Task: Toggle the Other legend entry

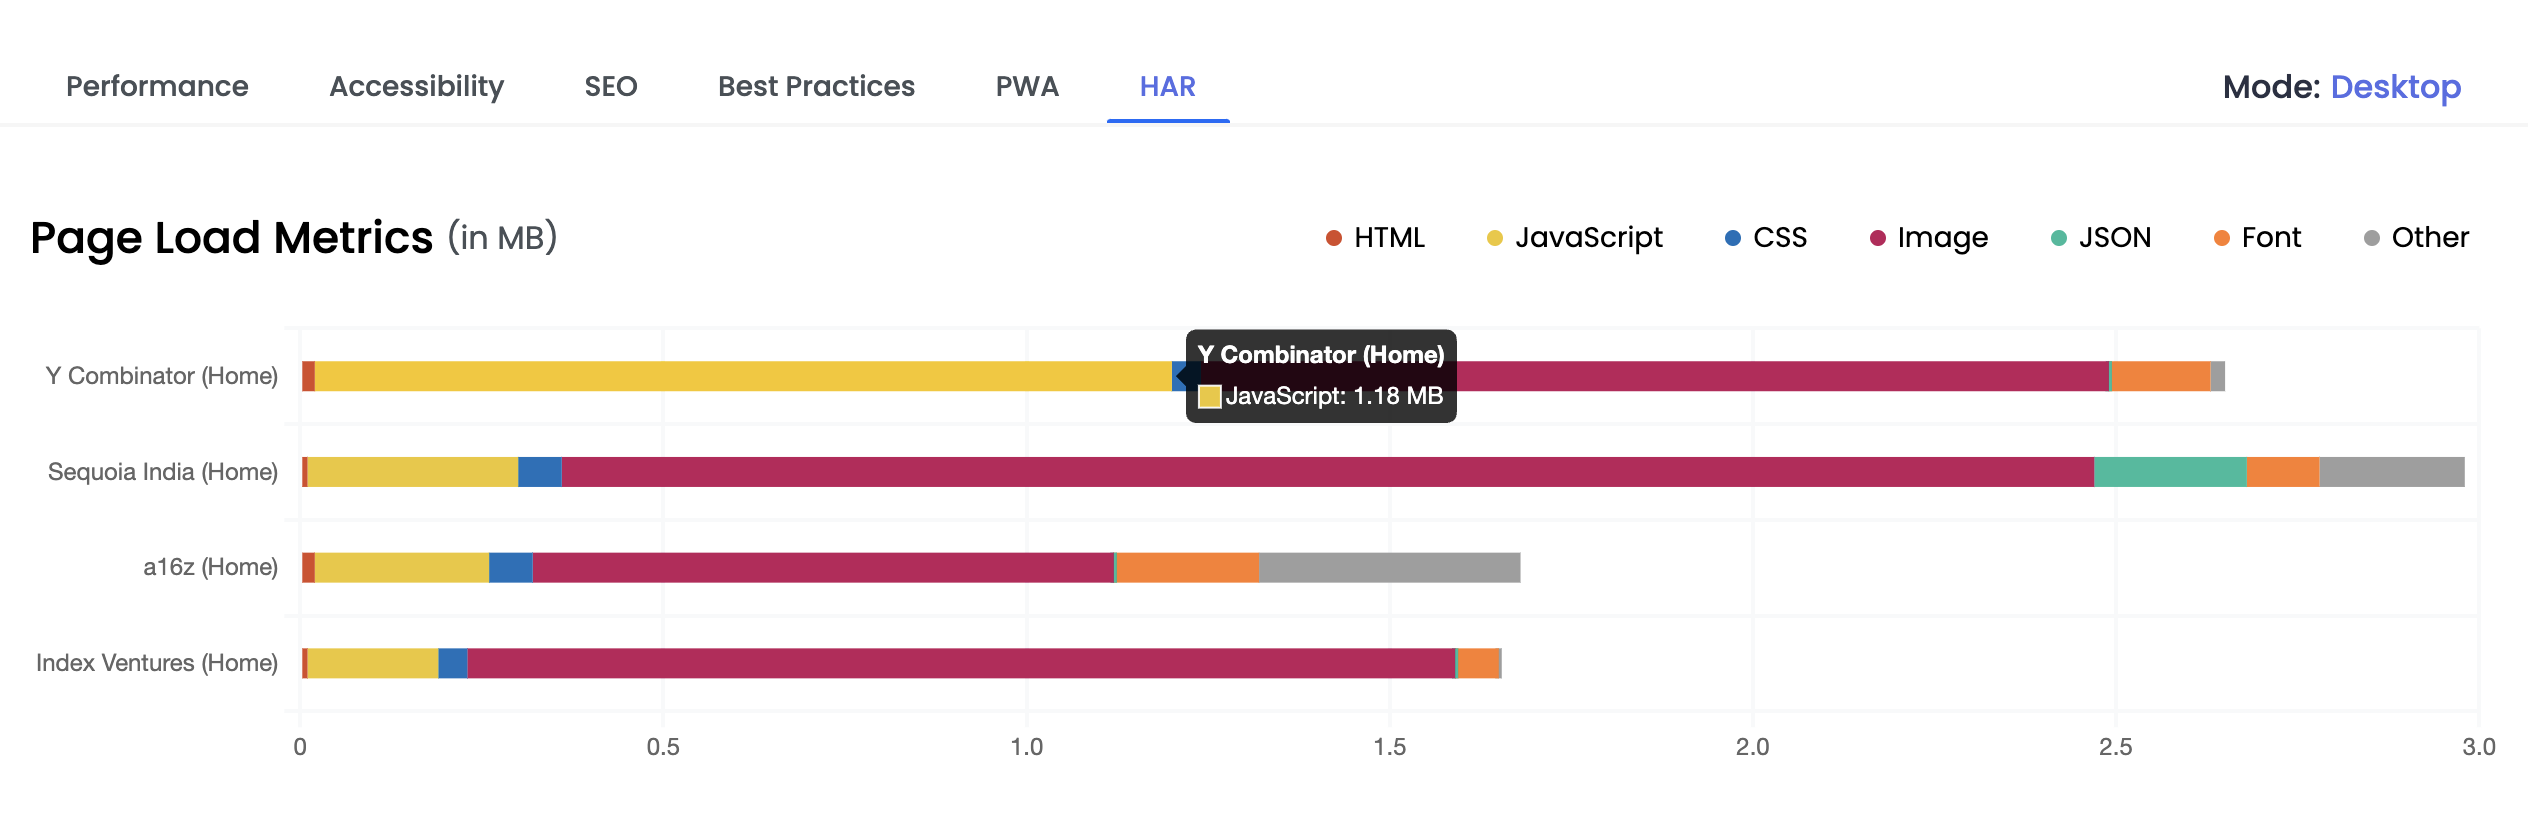Action: pos(2416,237)
